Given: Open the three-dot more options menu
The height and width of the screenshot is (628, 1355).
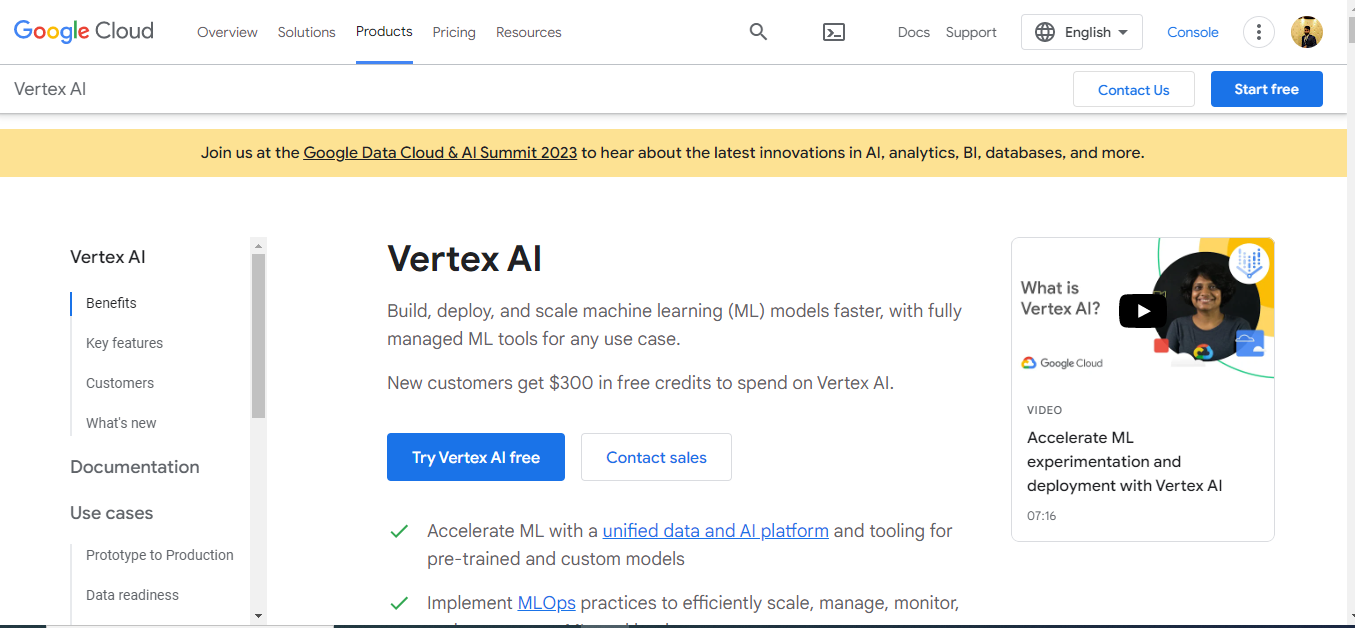Looking at the screenshot, I should coord(1258,32).
